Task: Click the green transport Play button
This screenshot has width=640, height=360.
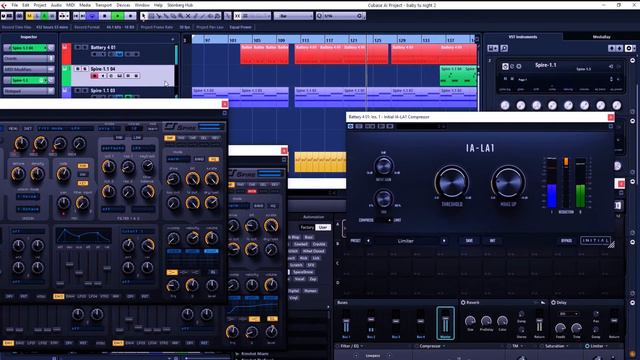Action: (118, 16)
